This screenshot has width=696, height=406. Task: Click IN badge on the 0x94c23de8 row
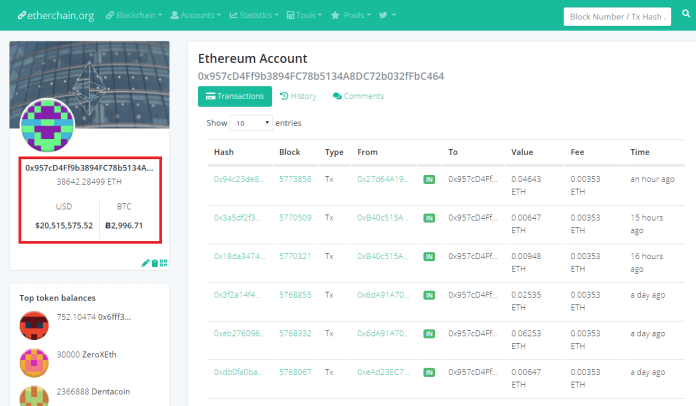click(x=429, y=180)
